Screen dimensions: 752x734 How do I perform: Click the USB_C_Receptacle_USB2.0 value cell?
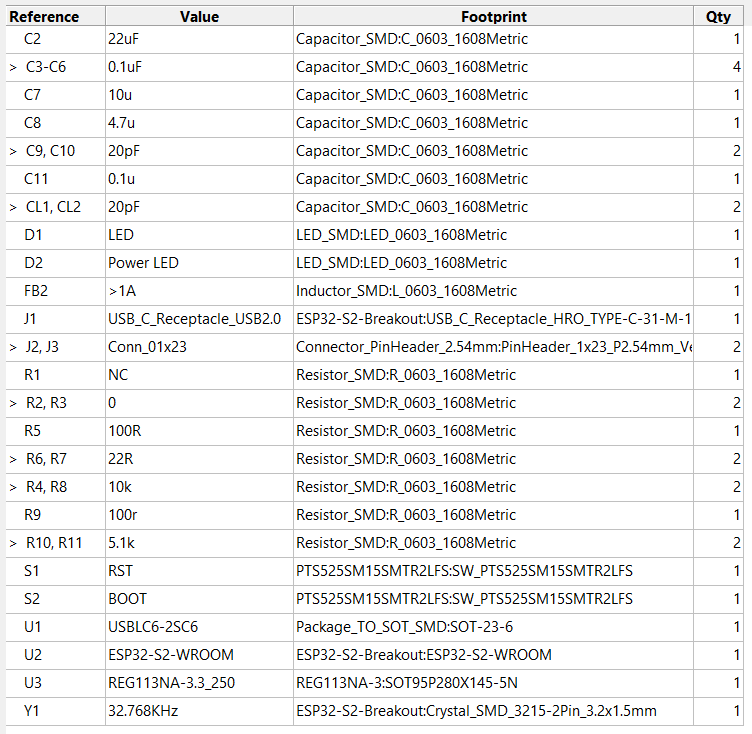[195, 319]
